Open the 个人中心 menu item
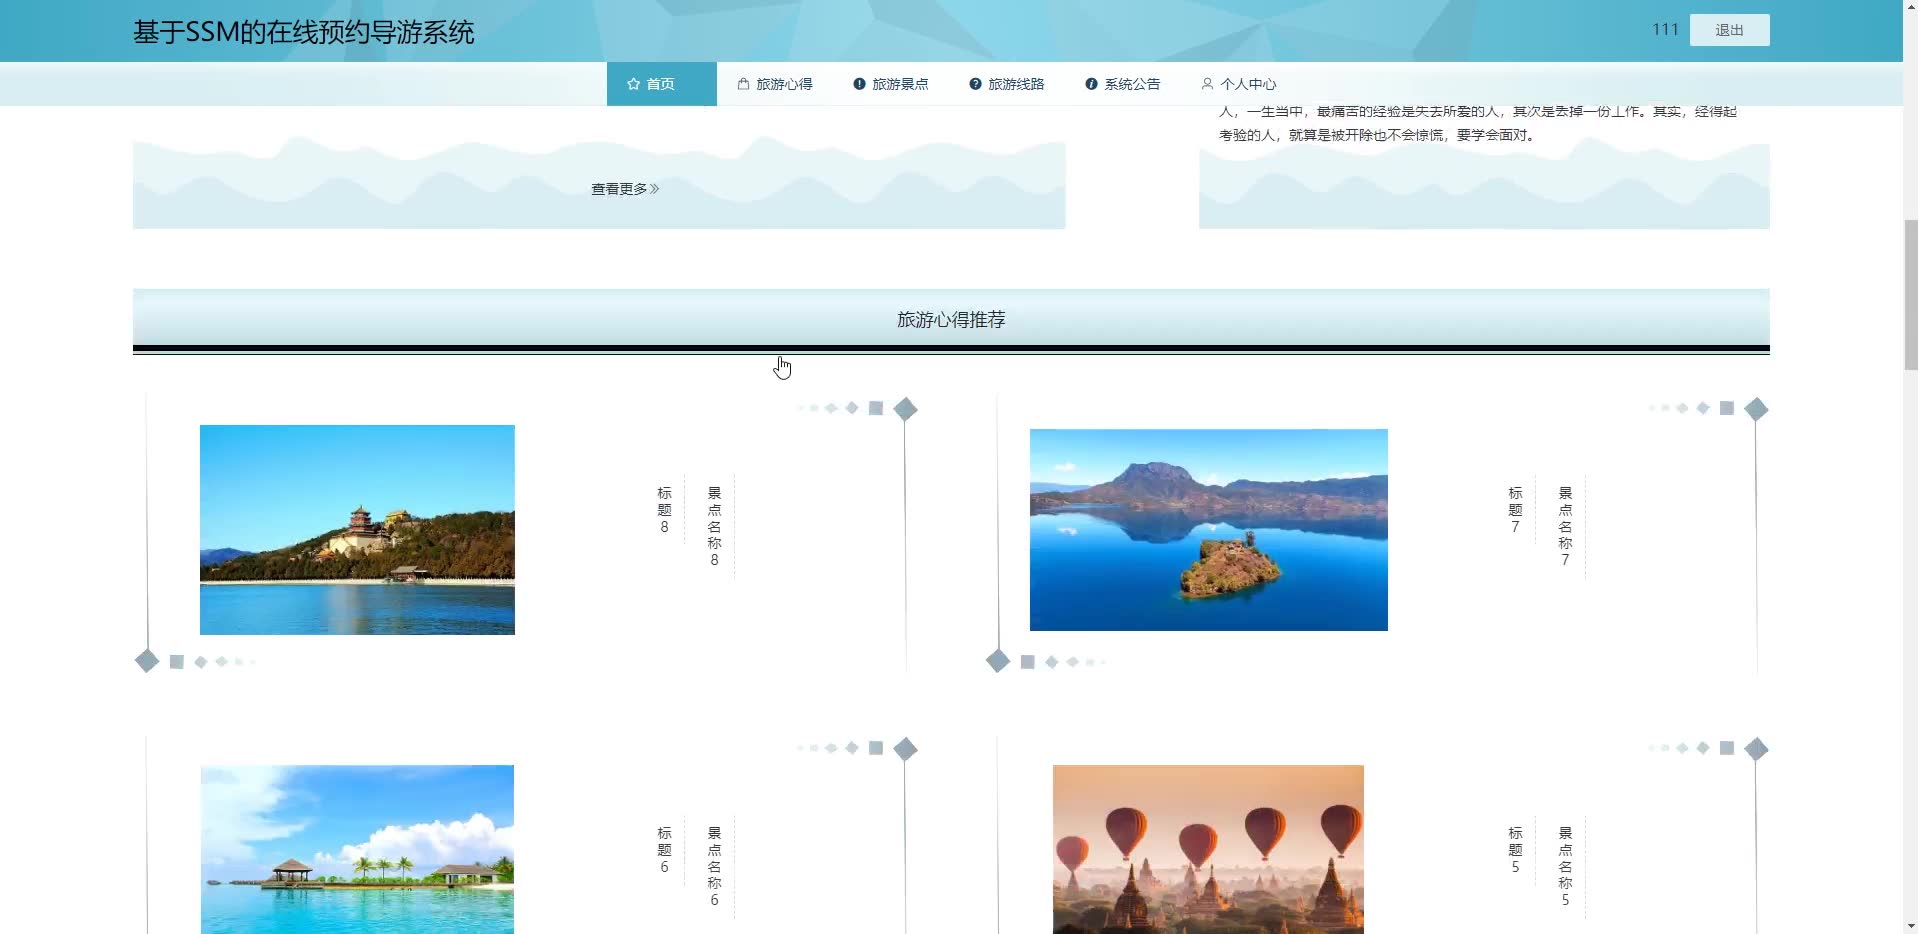This screenshot has width=1918, height=934. (1239, 84)
